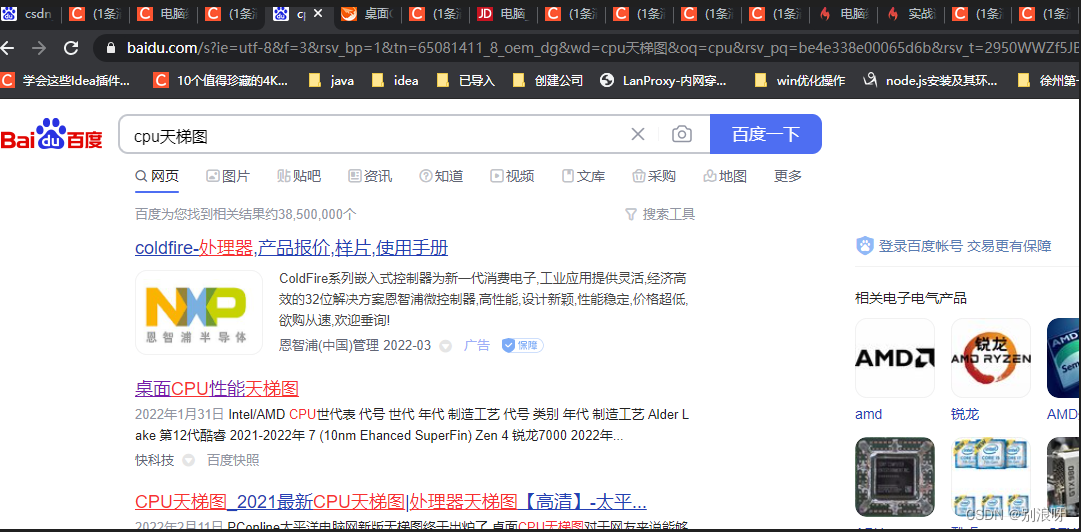This screenshot has width=1081, height=532.
Task: Click the shield icon beside 登录百度帐号
Action: pos(865,245)
